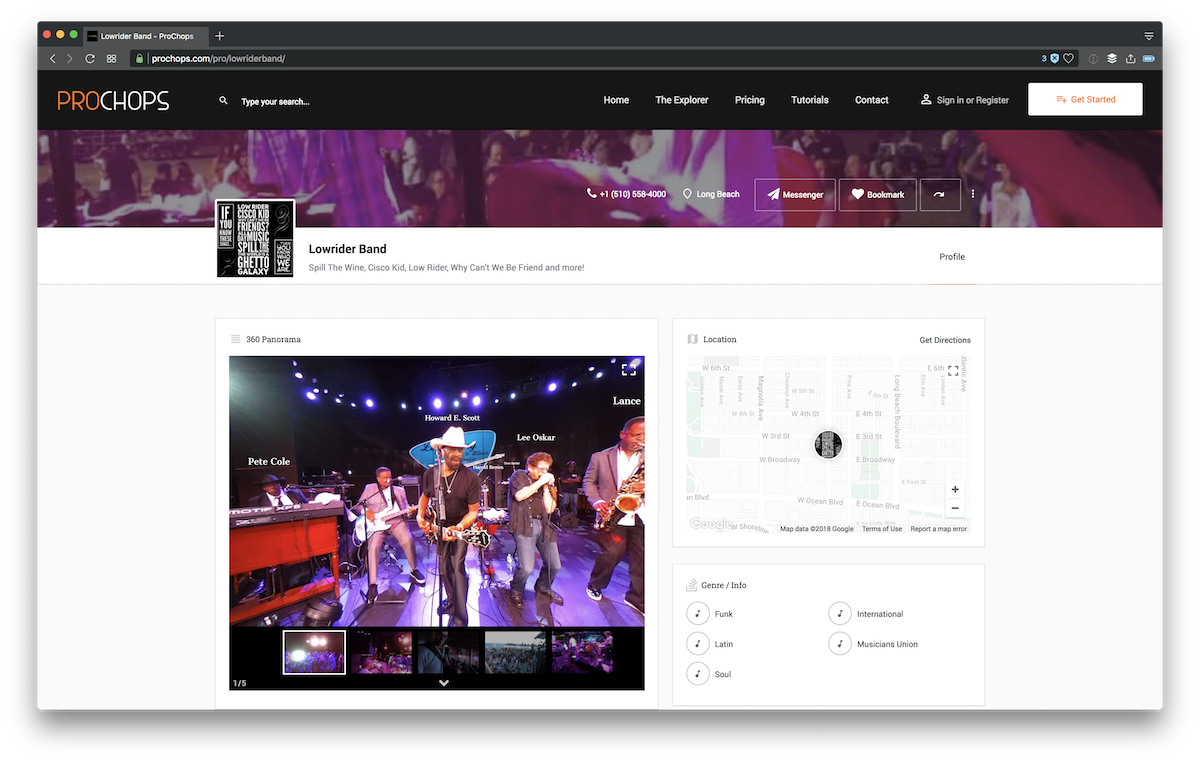Focus the 'Type your search...' field
Viewport: 1200px width, 763px height.
click(275, 101)
